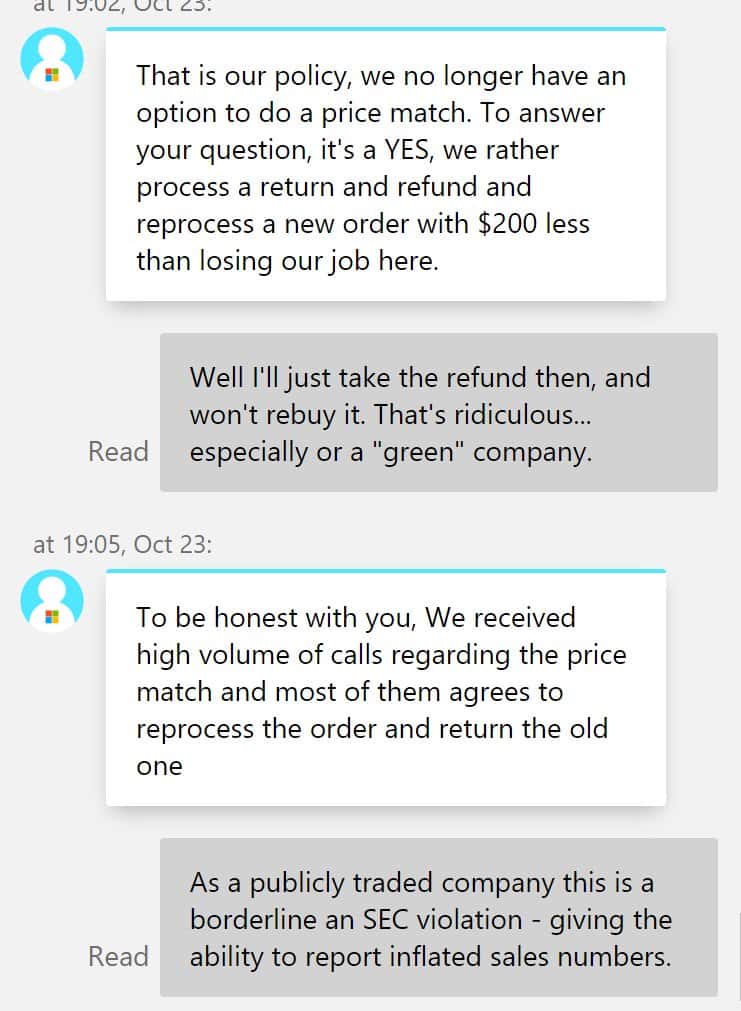Click the Microsoft logo badge on the top avatar

52,75
